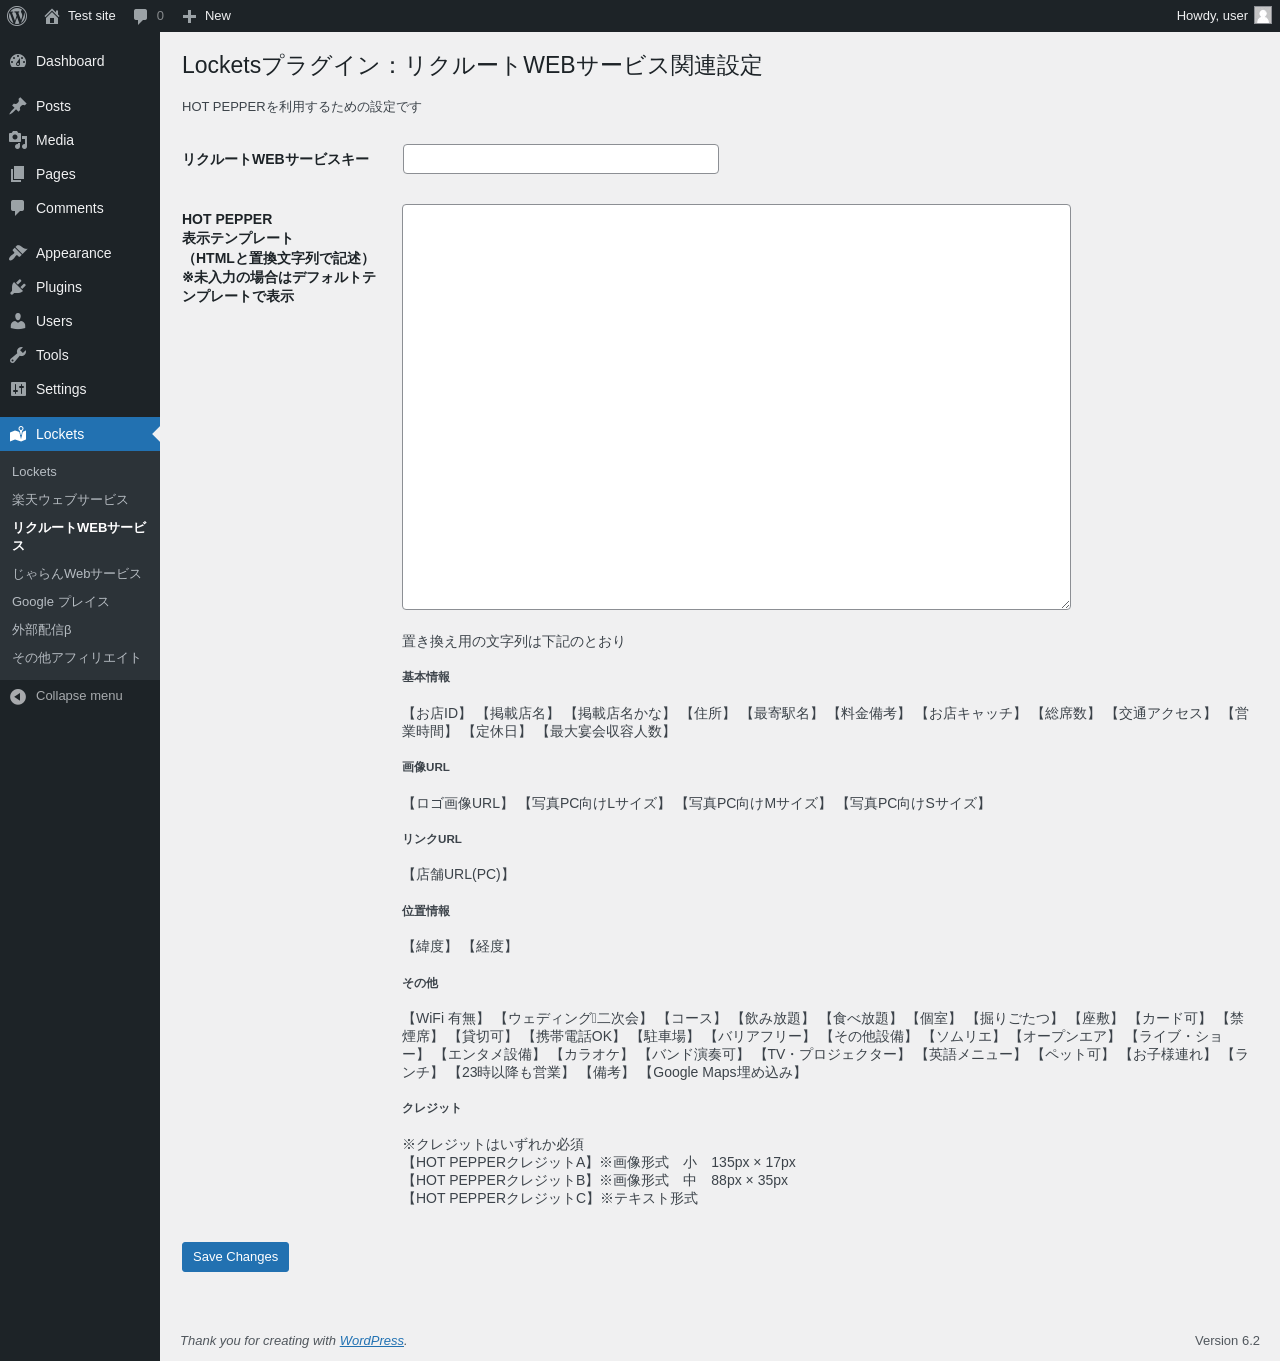Focus the リクルートWEBサービスキー input field
1280x1361 pixels.
pos(560,159)
